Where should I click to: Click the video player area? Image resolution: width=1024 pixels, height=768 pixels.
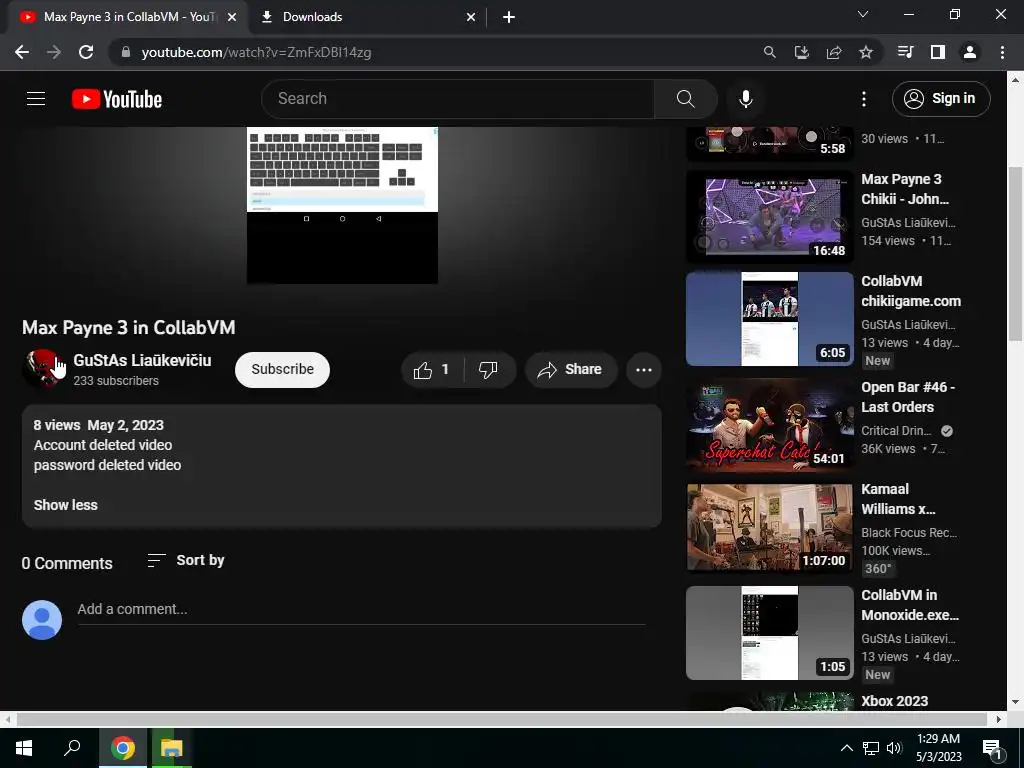342,205
